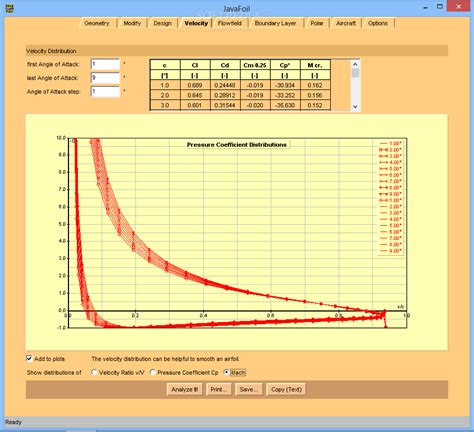Close the JavaFoil window
This screenshot has height=432, width=474.
point(459,6)
